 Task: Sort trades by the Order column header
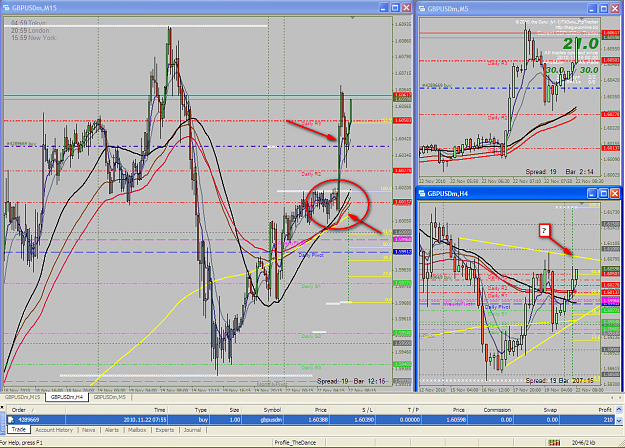pyautogui.click(x=35, y=410)
